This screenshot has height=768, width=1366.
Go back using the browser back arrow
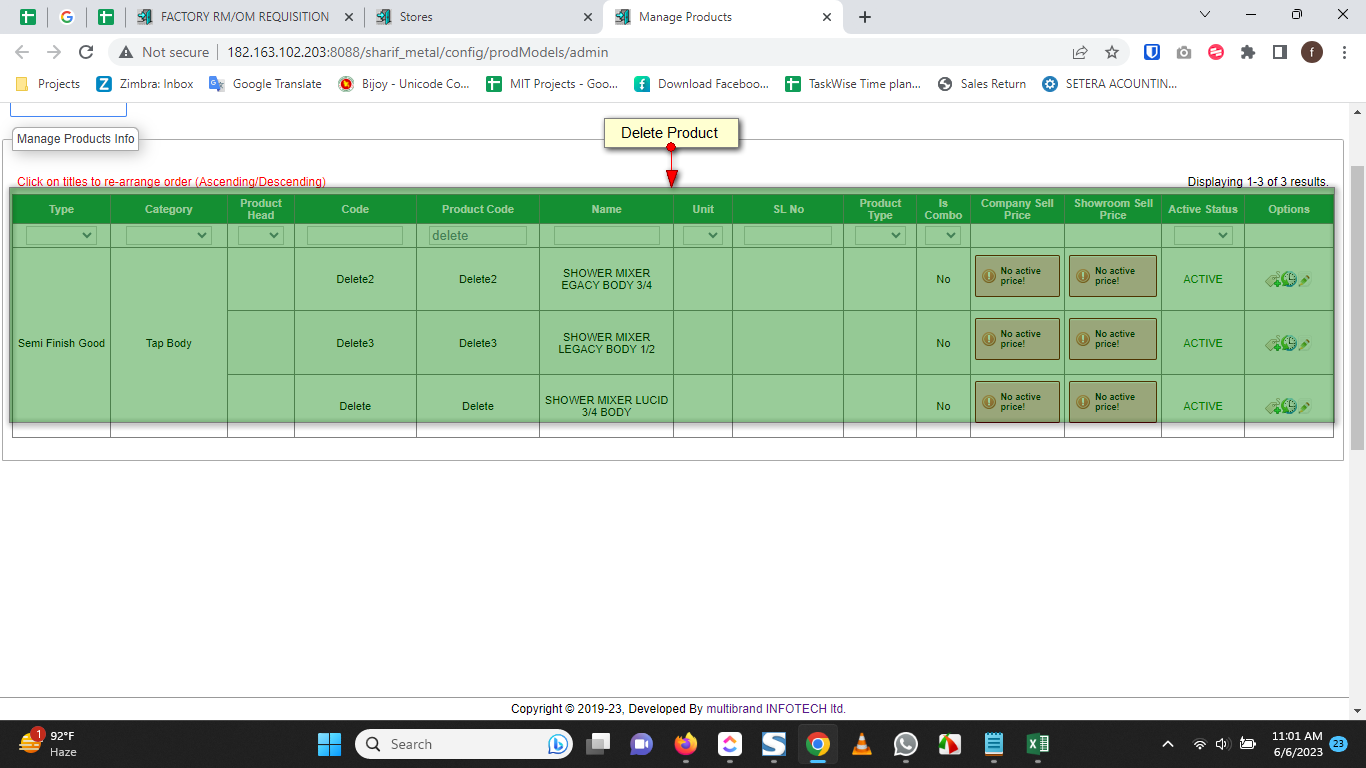pos(22,52)
